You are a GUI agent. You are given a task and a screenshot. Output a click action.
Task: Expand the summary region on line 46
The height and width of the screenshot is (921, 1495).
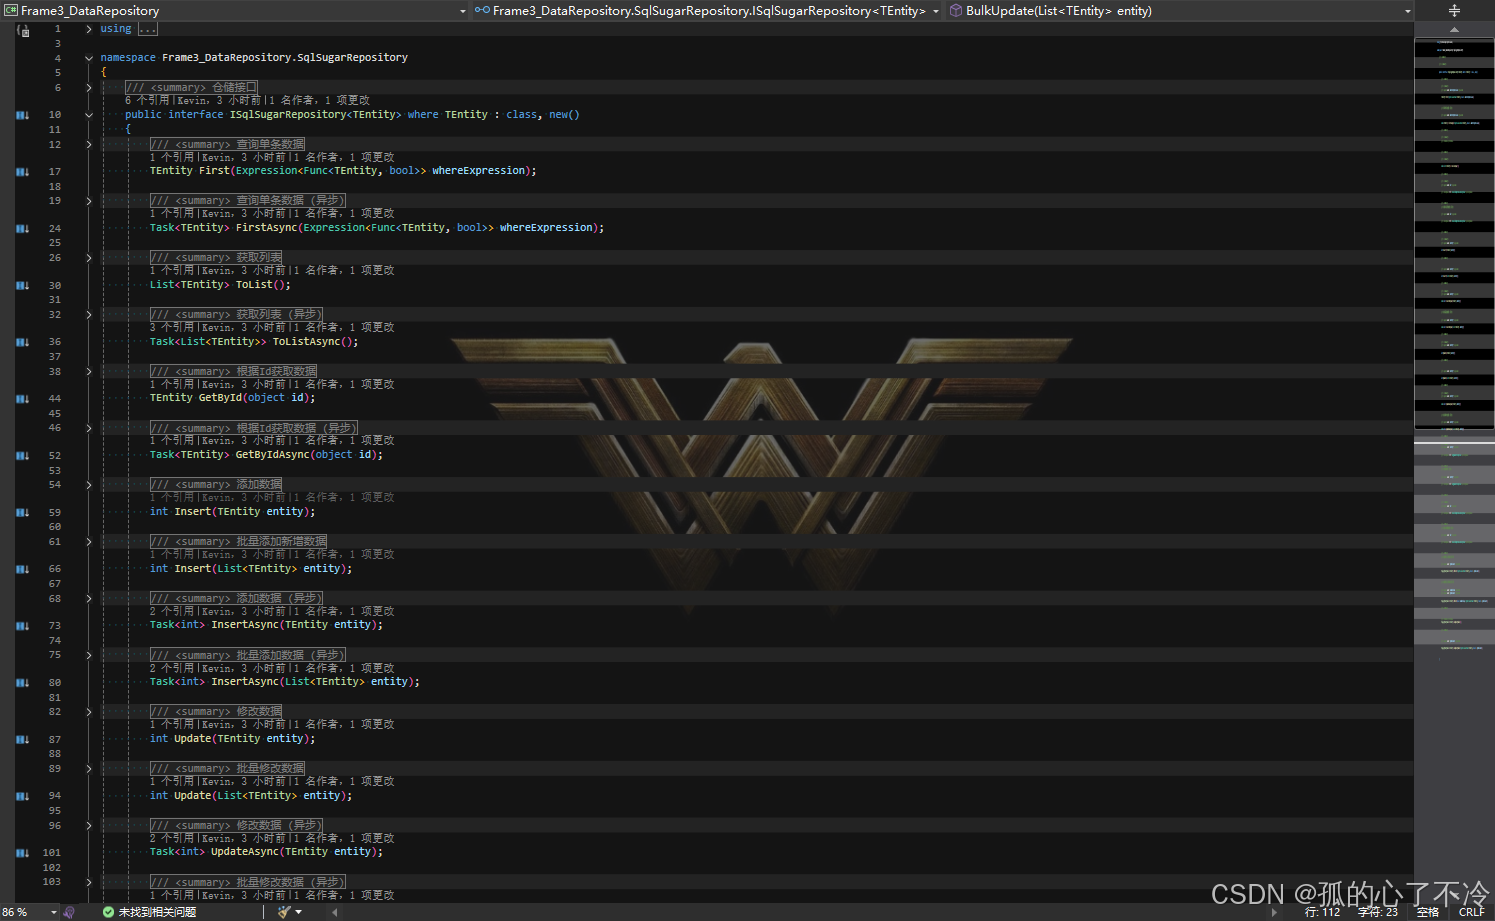pyautogui.click(x=89, y=428)
